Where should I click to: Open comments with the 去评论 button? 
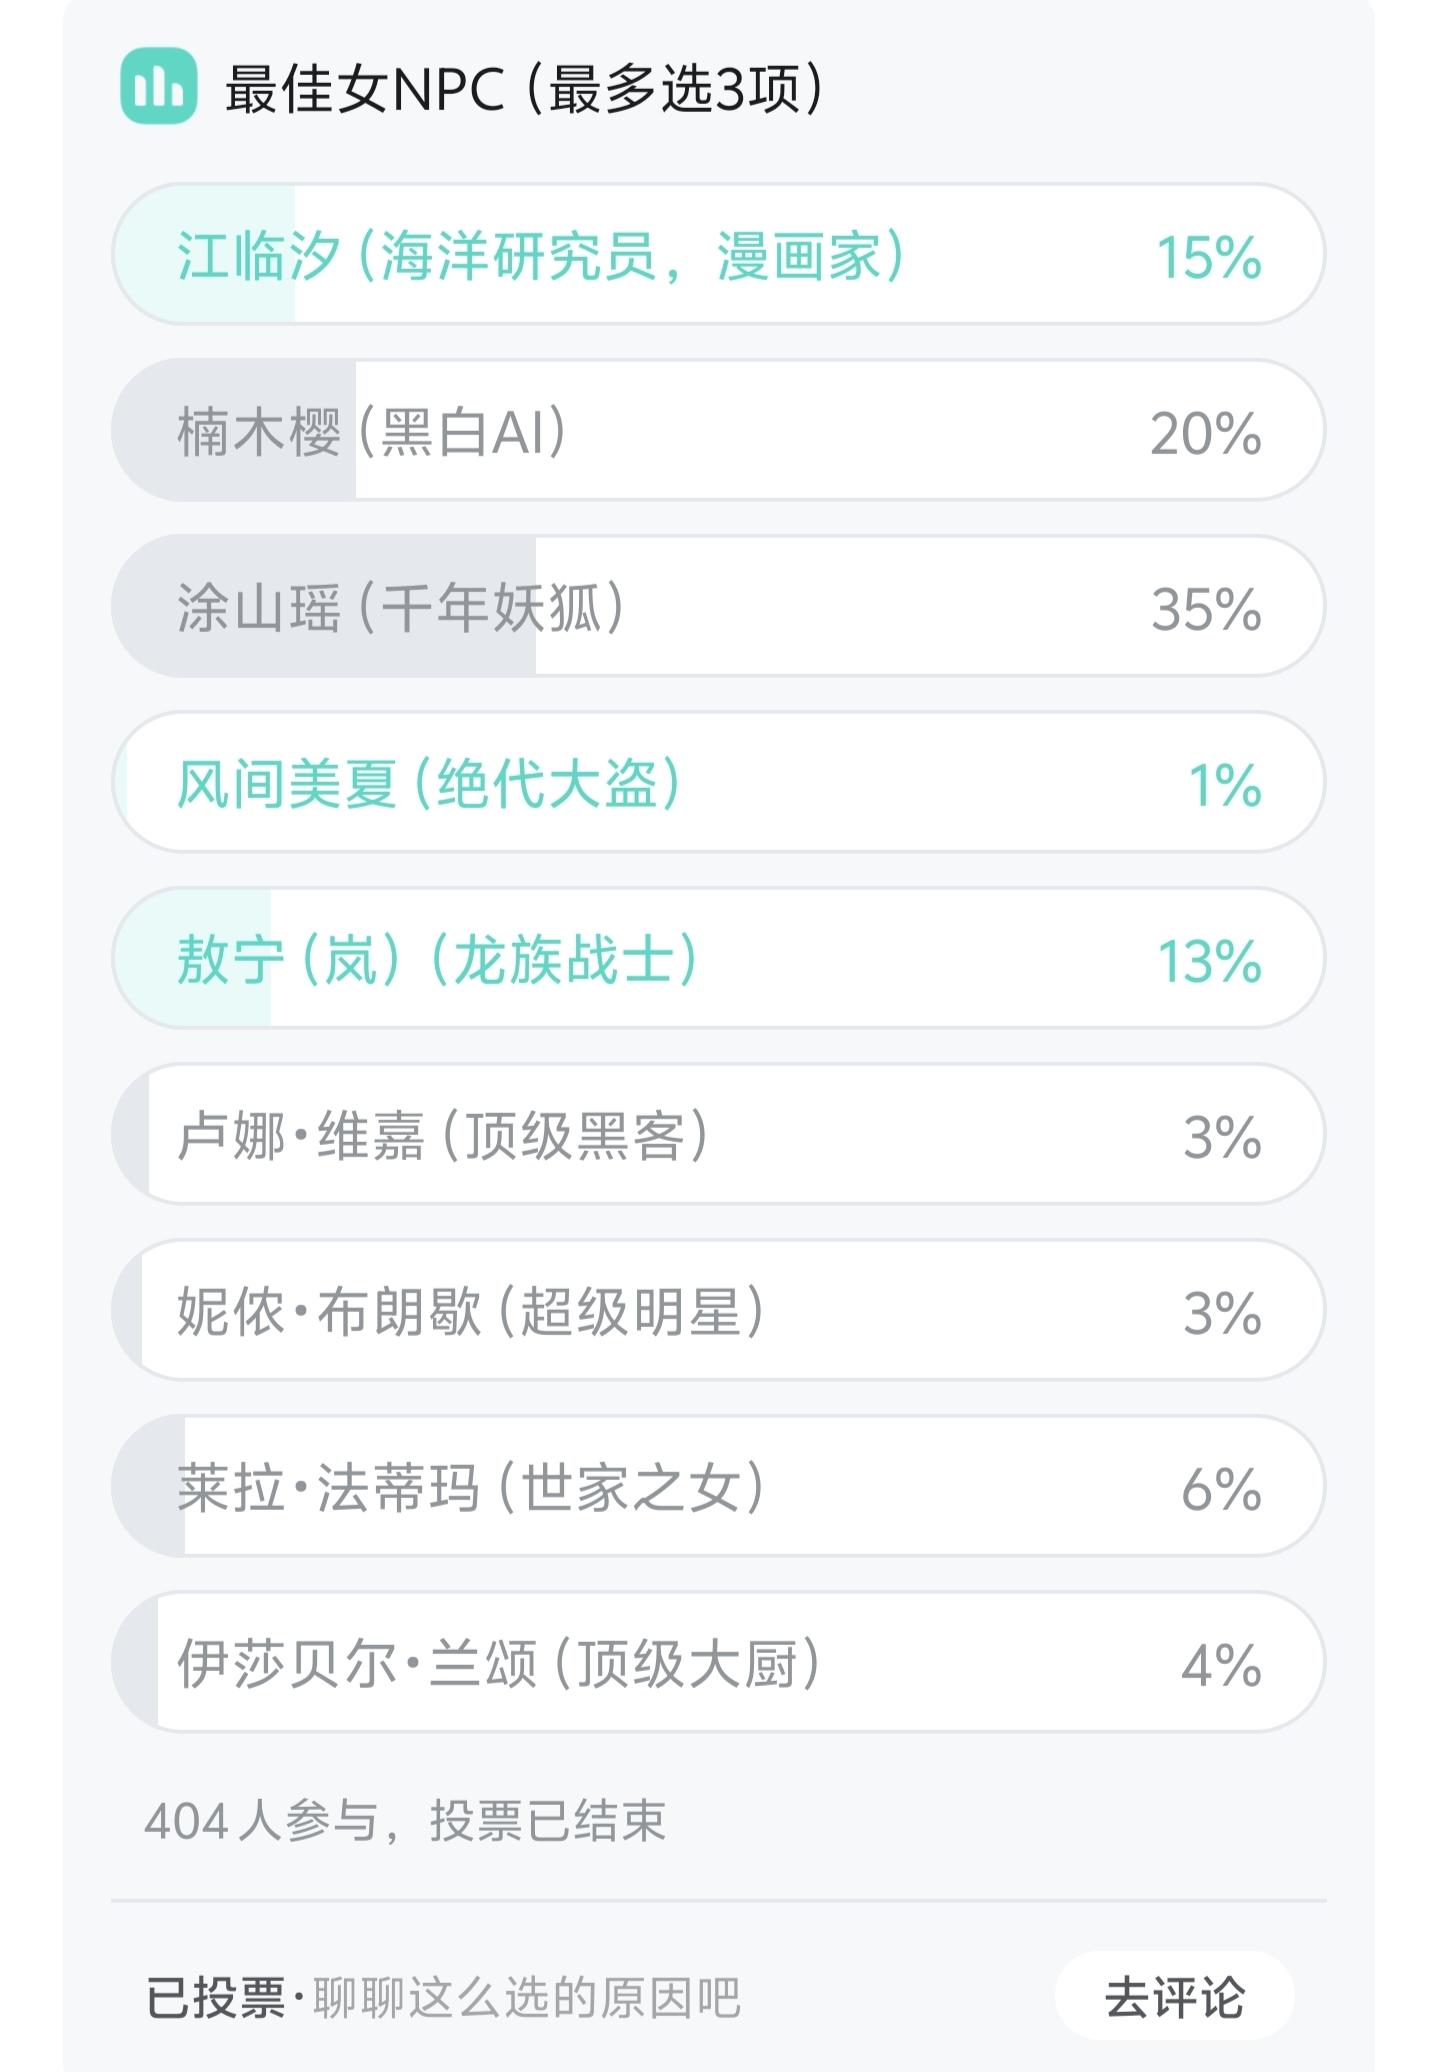(x=1174, y=1998)
